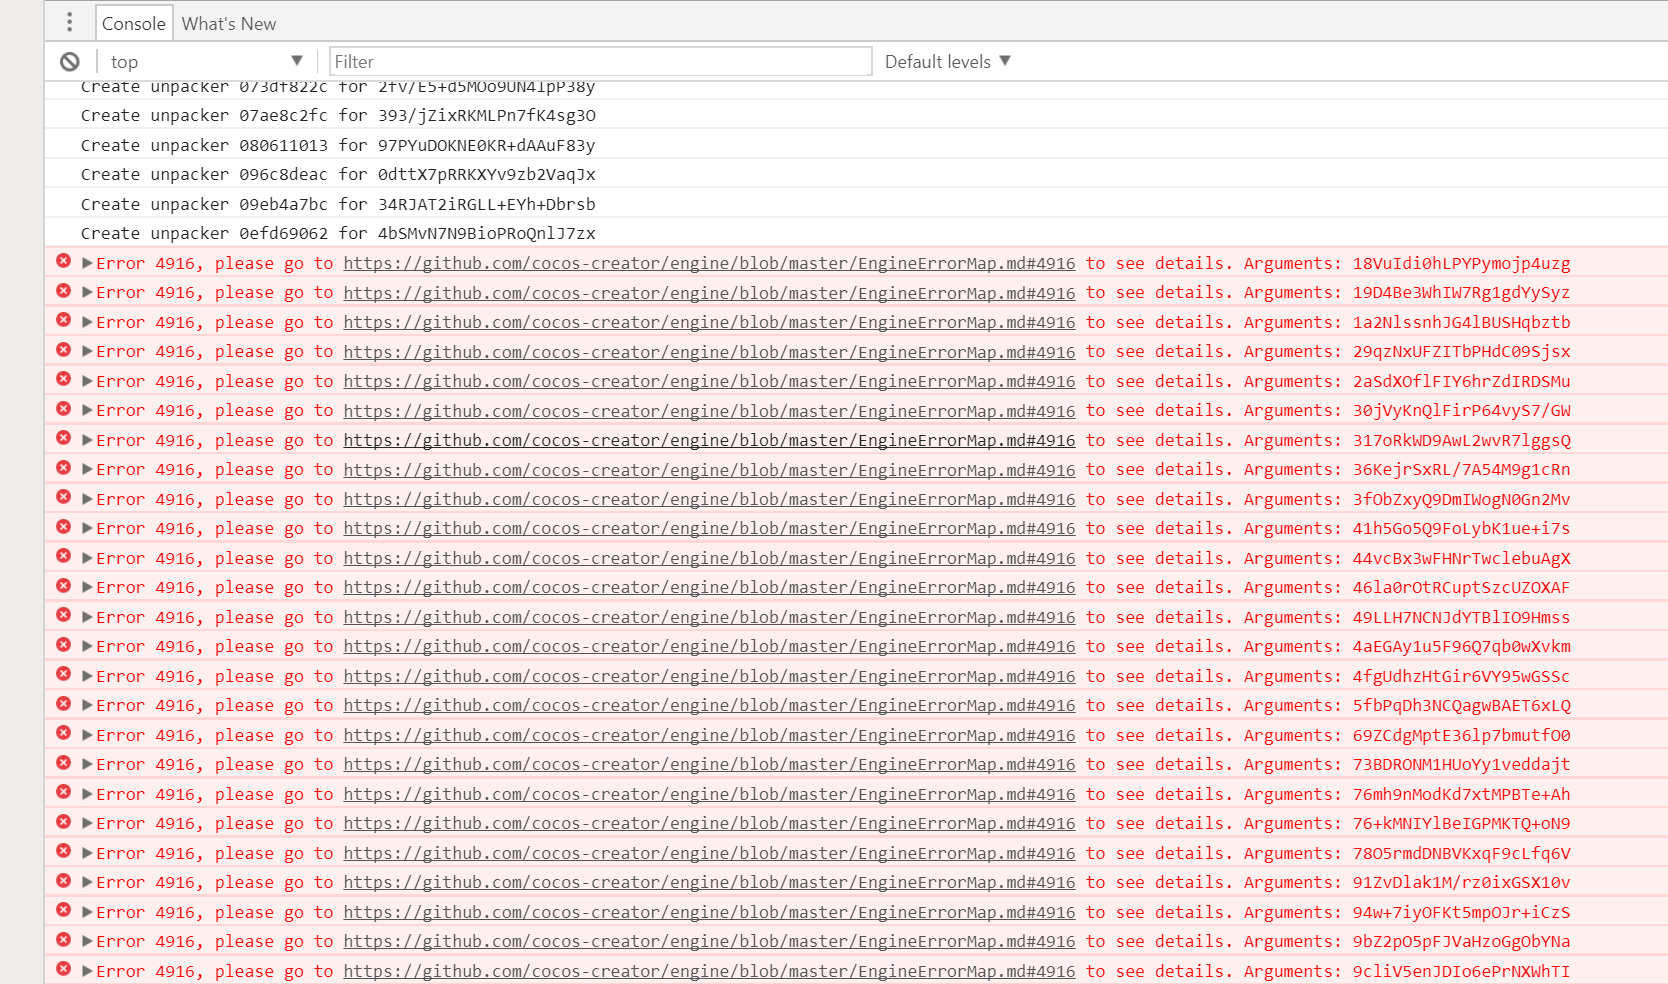1668x984 pixels.
Task: Click the error icon beside argument 5fbPqDh3NCQagwBAET6xLQ
Action: click(x=63, y=704)
